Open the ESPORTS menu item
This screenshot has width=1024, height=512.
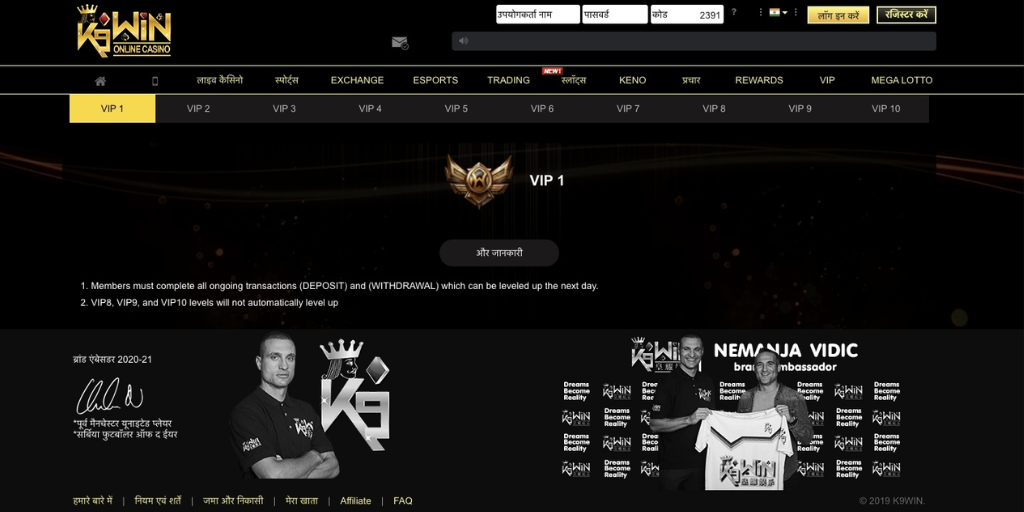(435, 80)
